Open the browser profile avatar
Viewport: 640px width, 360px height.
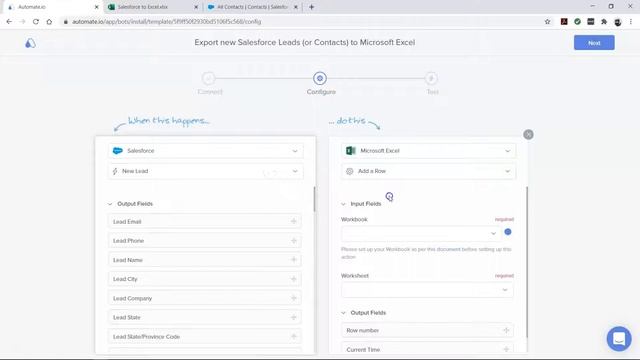coord(618,22)
